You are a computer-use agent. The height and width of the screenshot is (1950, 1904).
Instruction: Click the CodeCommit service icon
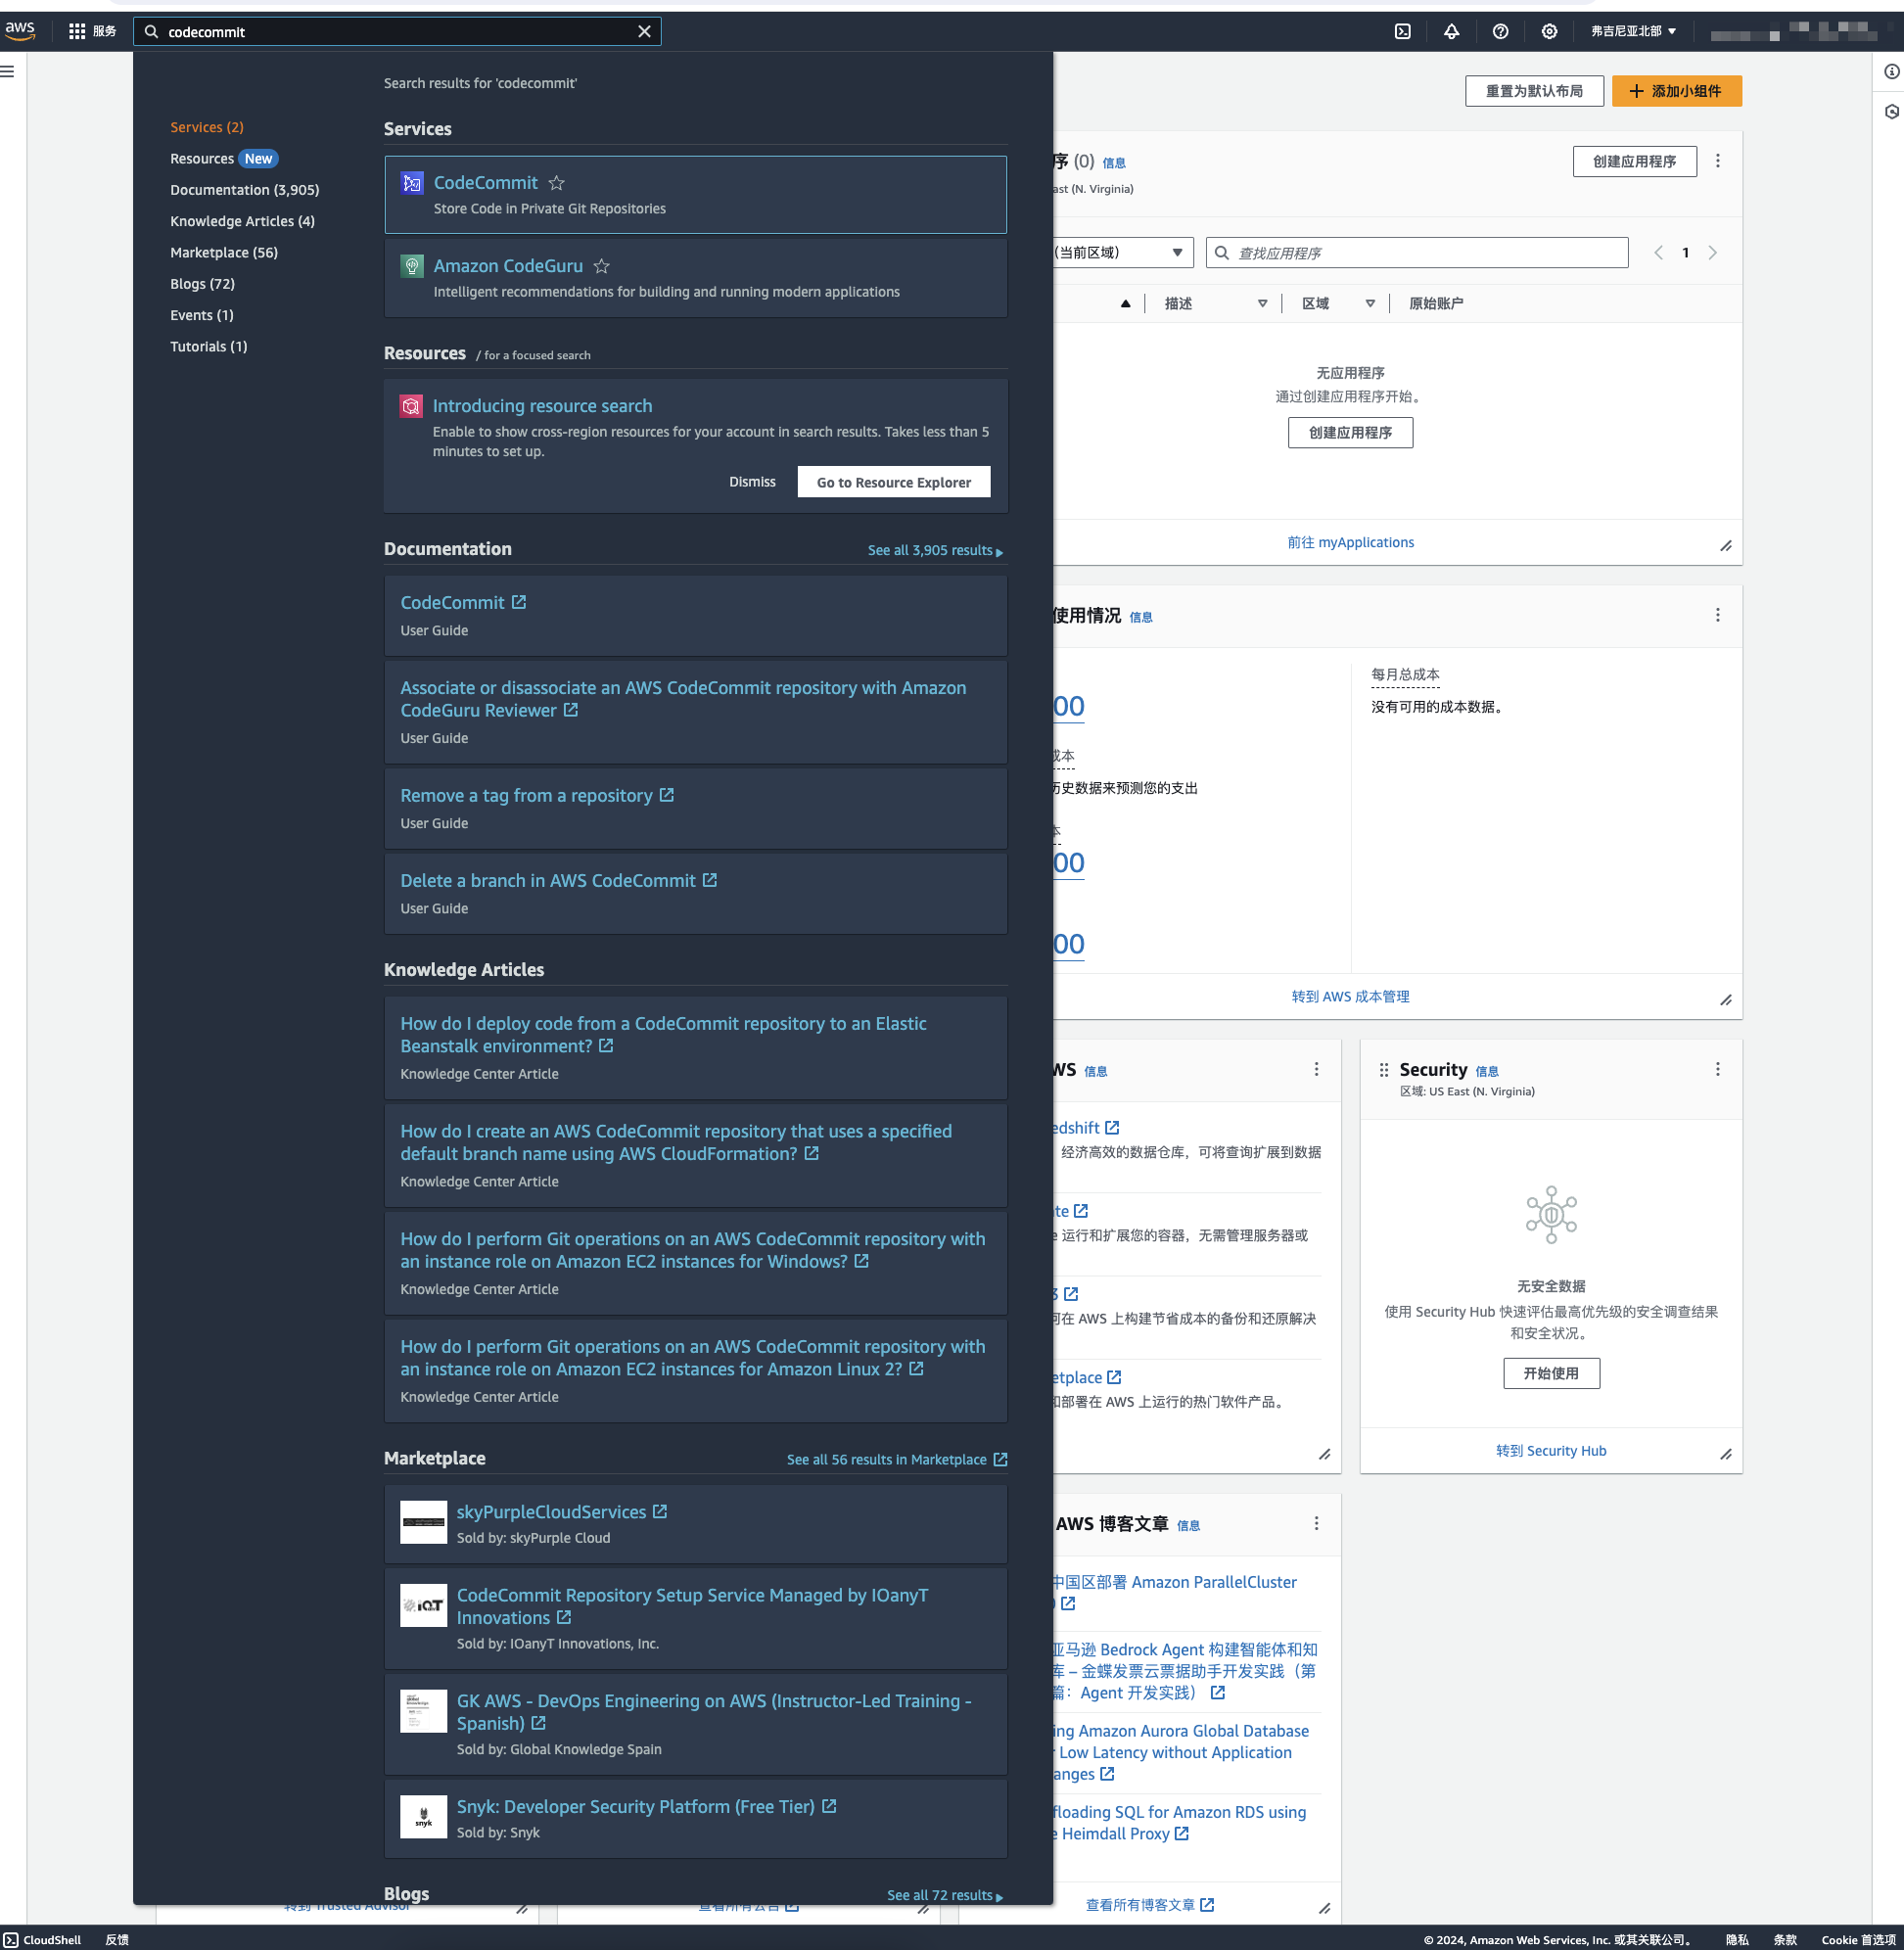411,183
